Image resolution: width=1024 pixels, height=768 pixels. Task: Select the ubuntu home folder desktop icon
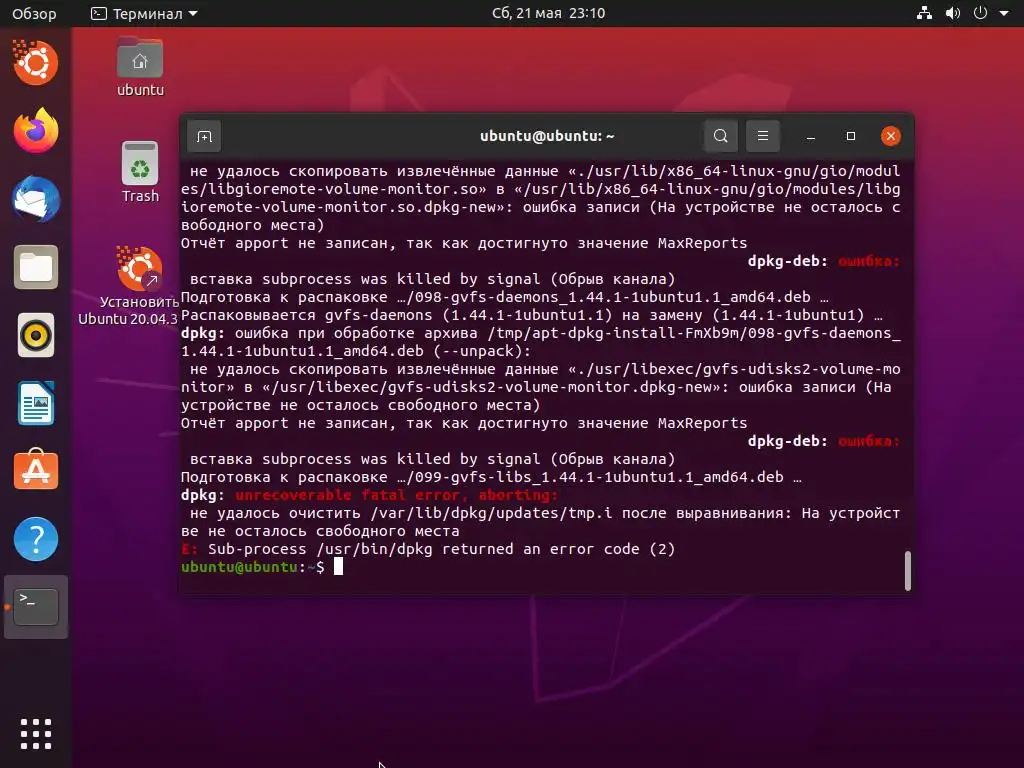(x=140, y=67)
